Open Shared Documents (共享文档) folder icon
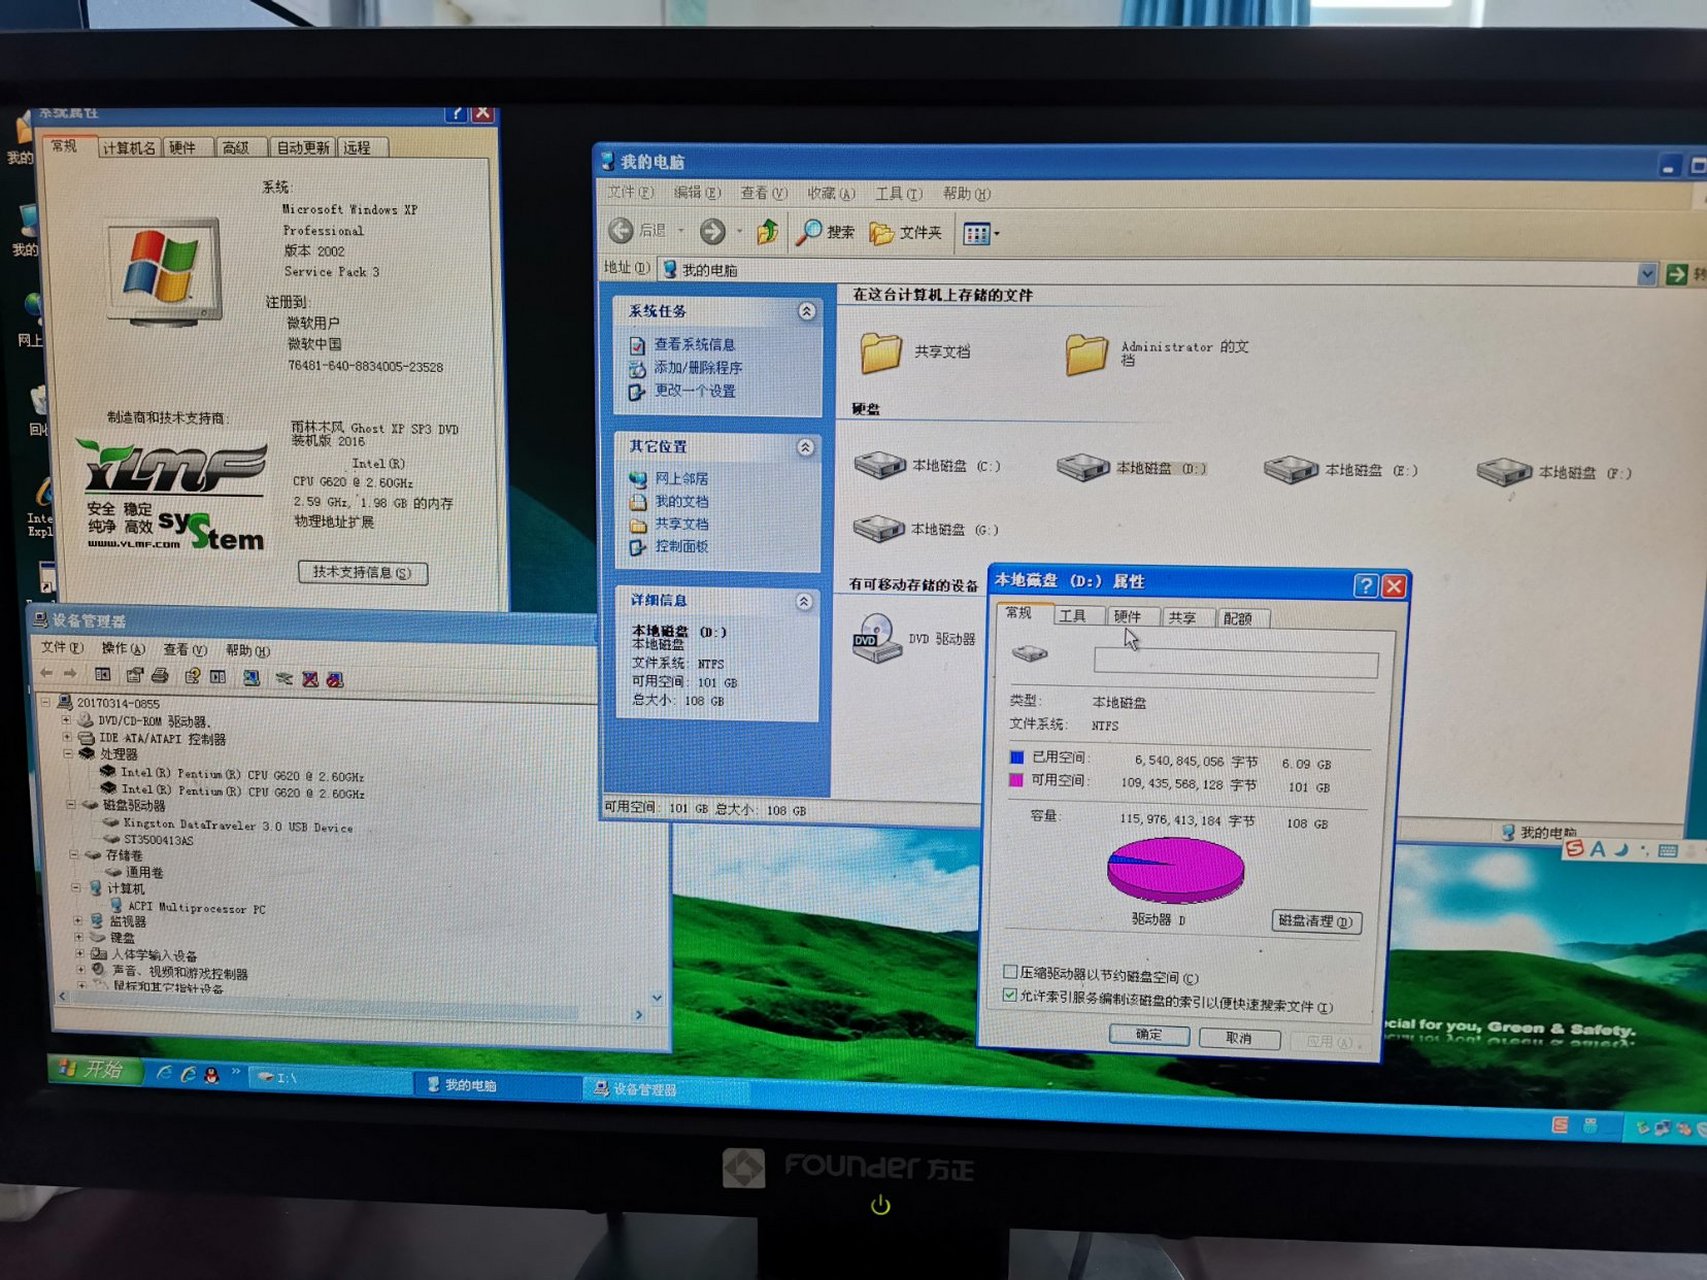 click(881, 353)
